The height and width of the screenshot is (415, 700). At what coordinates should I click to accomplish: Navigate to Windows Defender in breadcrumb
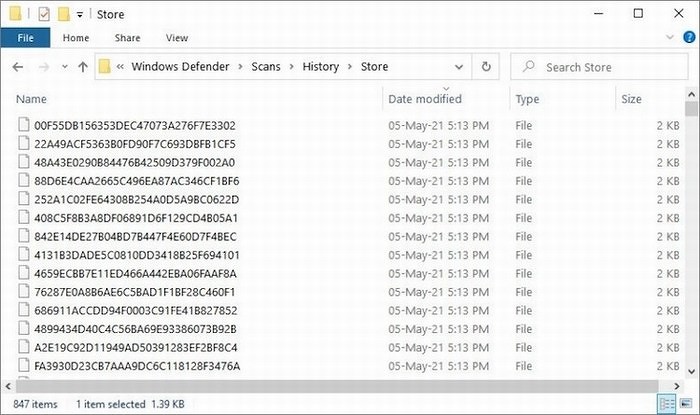(x=180, y=66)
